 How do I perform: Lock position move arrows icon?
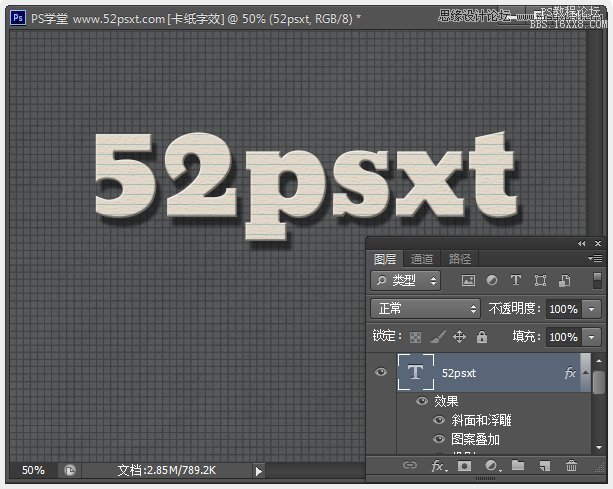(459, 337)
